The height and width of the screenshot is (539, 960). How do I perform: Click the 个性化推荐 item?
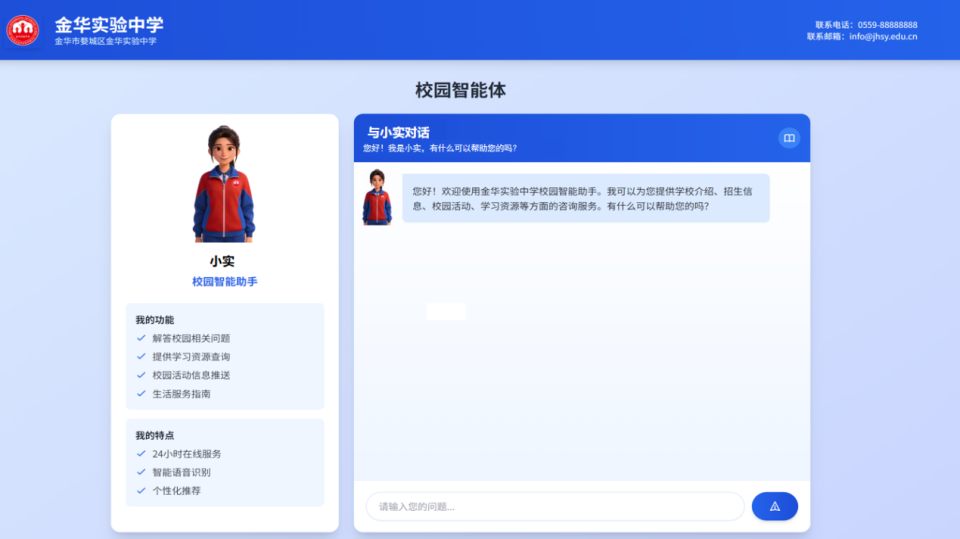(176, 491)
